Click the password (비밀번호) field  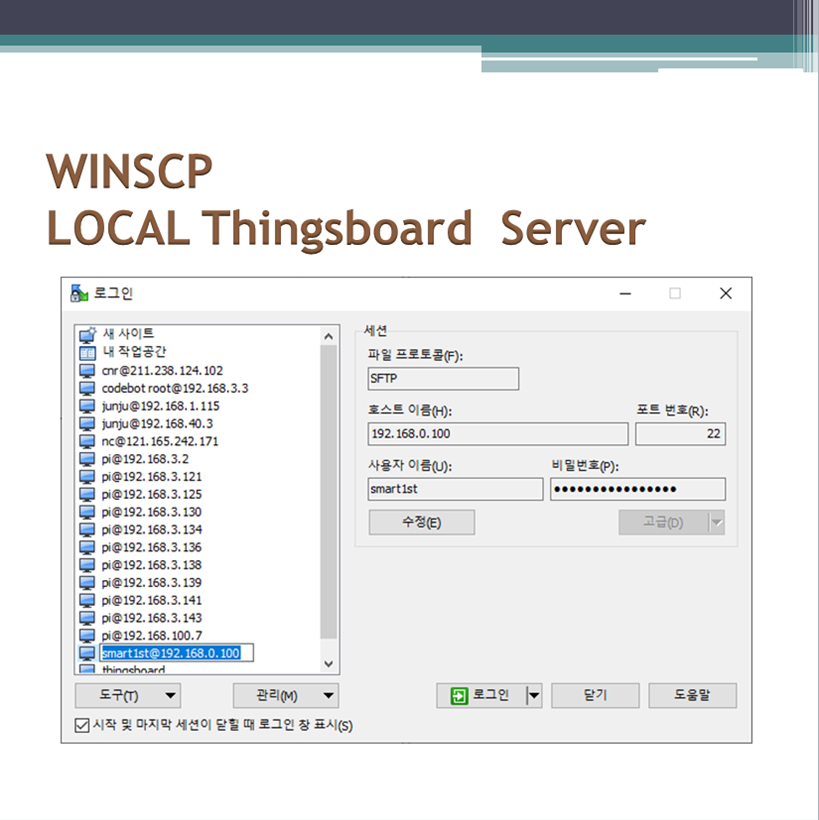[638, 489]
